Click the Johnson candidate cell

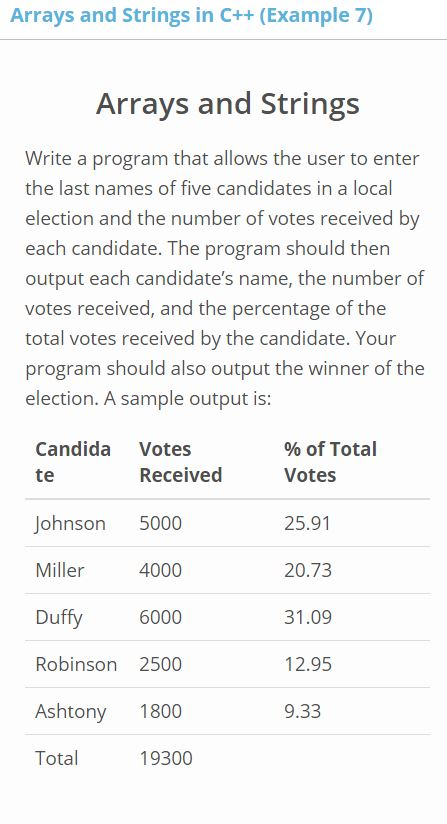70,523
